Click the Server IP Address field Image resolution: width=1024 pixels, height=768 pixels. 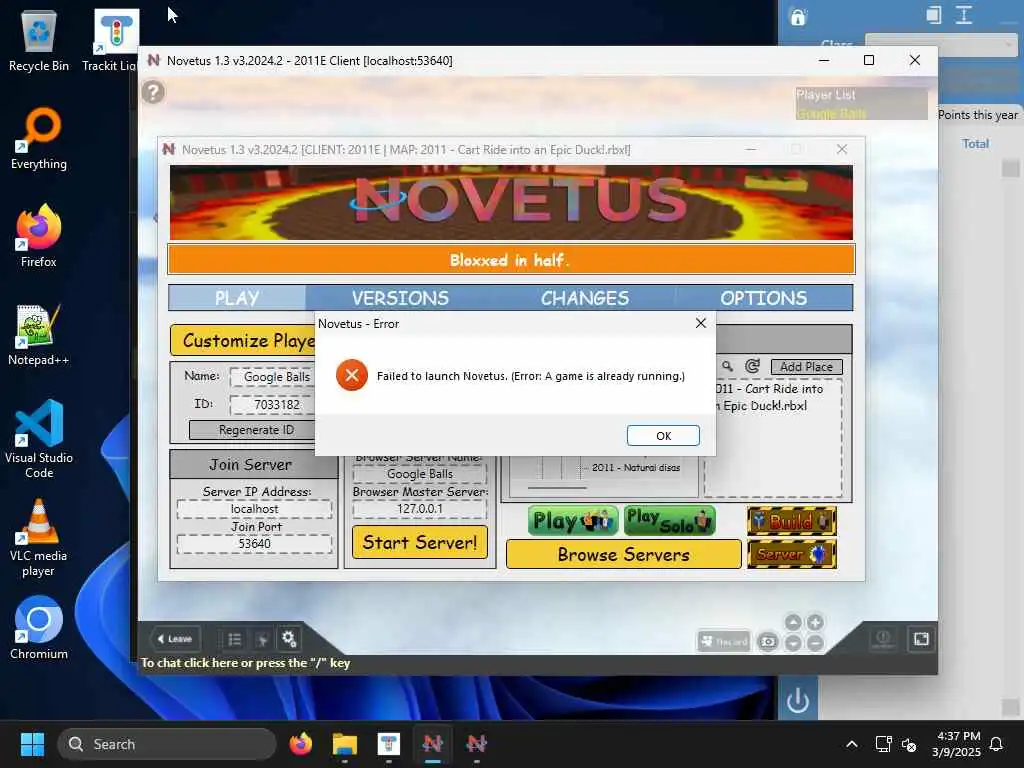point(254,509)
